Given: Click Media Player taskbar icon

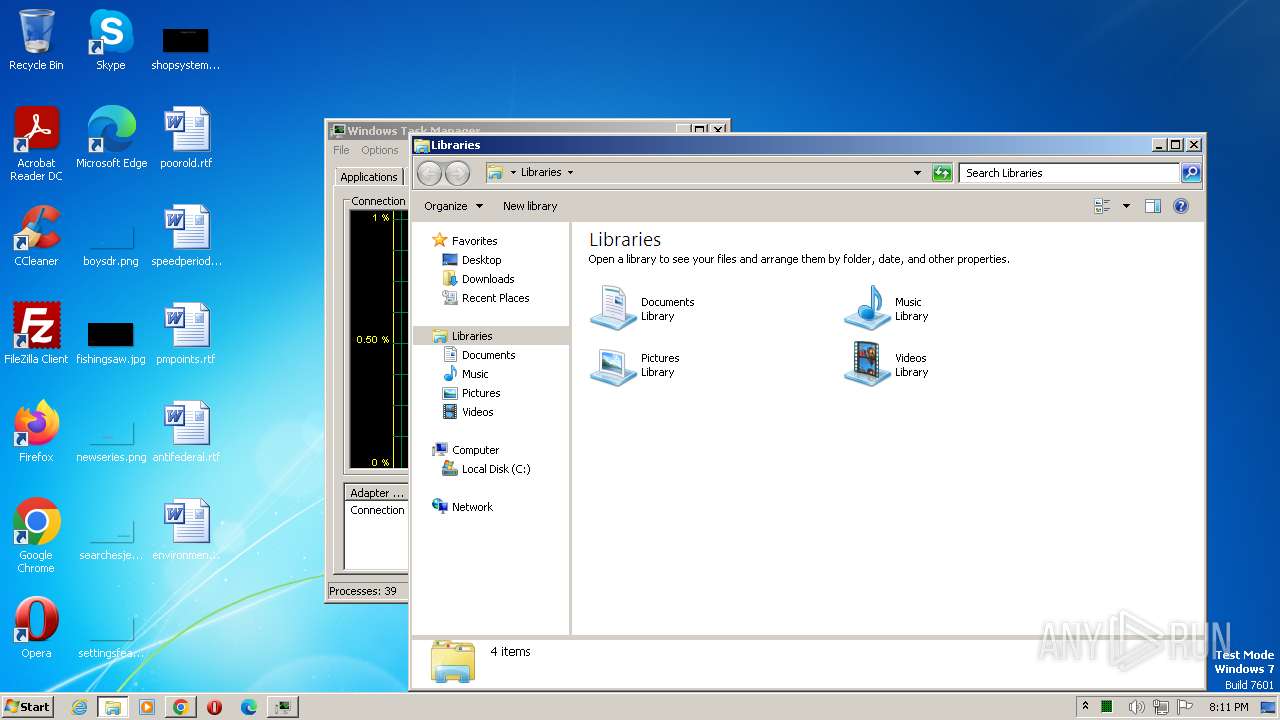Looking at the screenshot, I should [147, 707].
